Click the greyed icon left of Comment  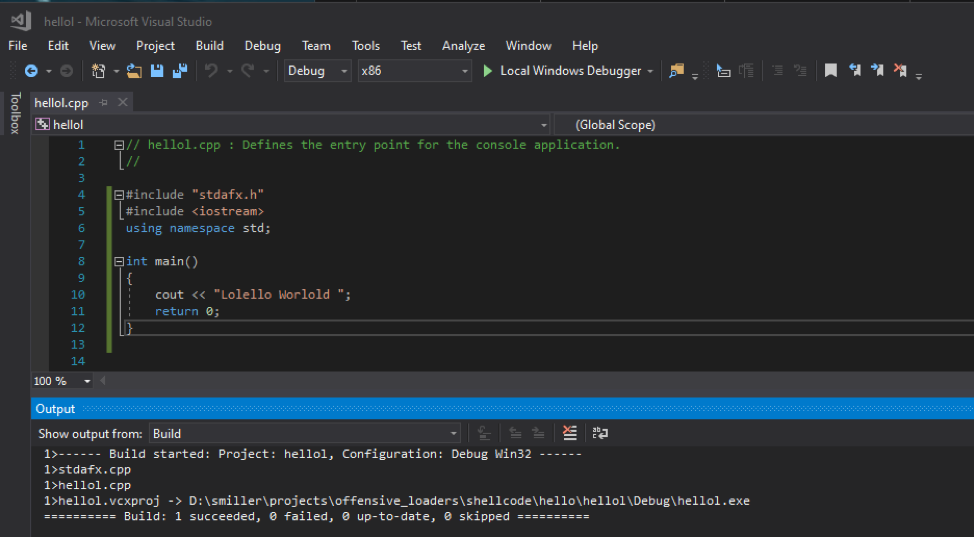[x=746, y=71]
